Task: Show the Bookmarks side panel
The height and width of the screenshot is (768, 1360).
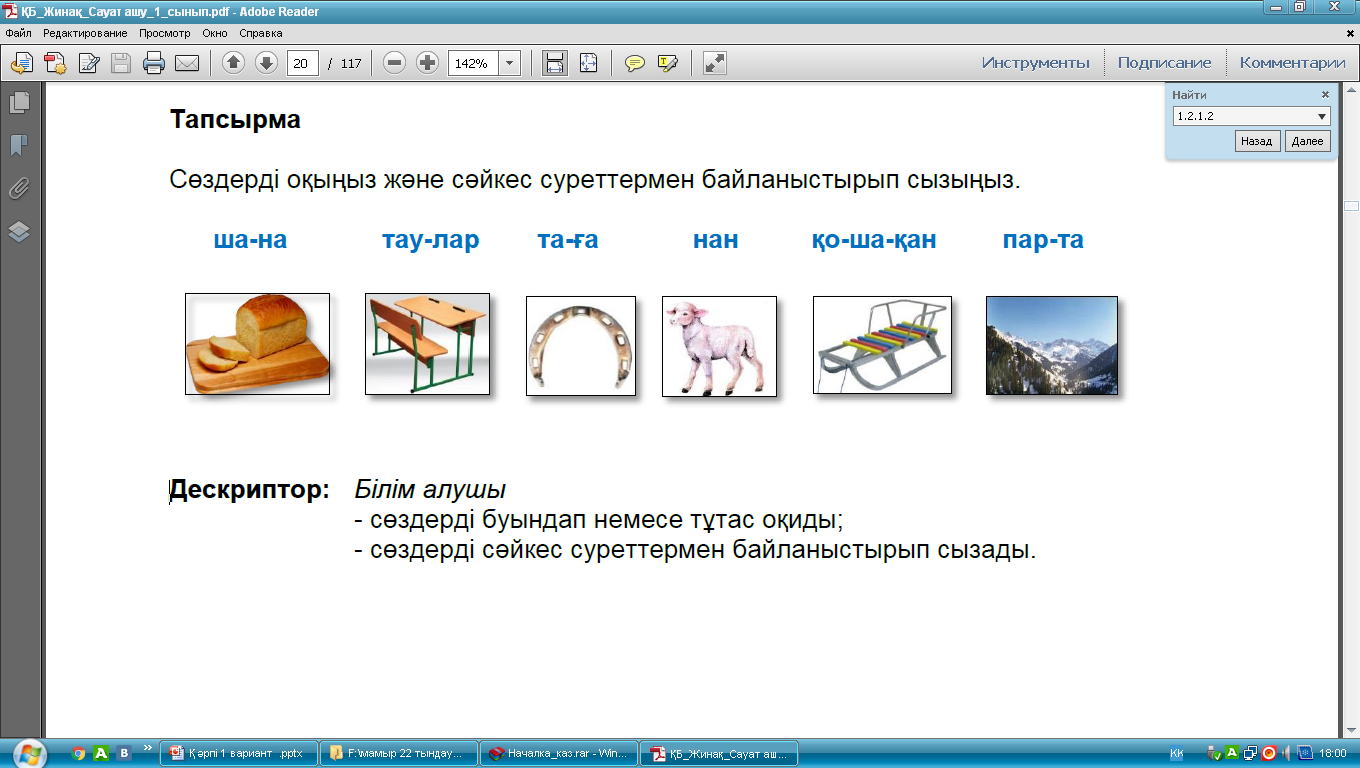Action: click(19, 145)
